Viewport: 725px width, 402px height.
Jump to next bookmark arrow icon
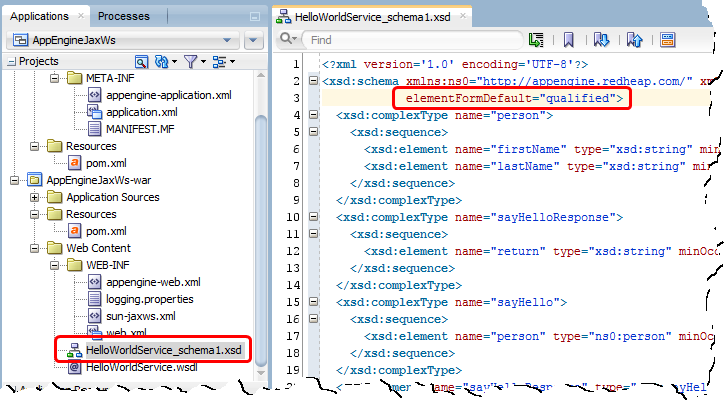click(x=602, y=40)
